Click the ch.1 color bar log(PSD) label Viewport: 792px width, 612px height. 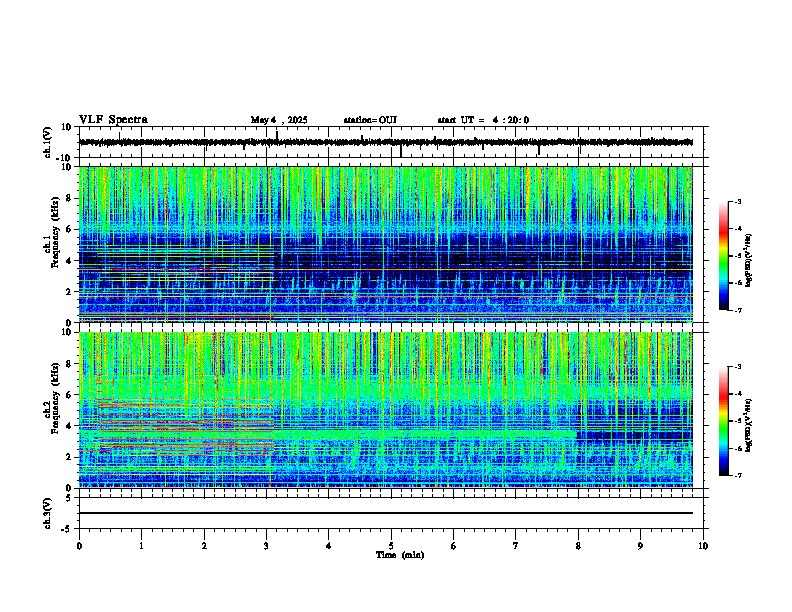[x=748, y=260]
